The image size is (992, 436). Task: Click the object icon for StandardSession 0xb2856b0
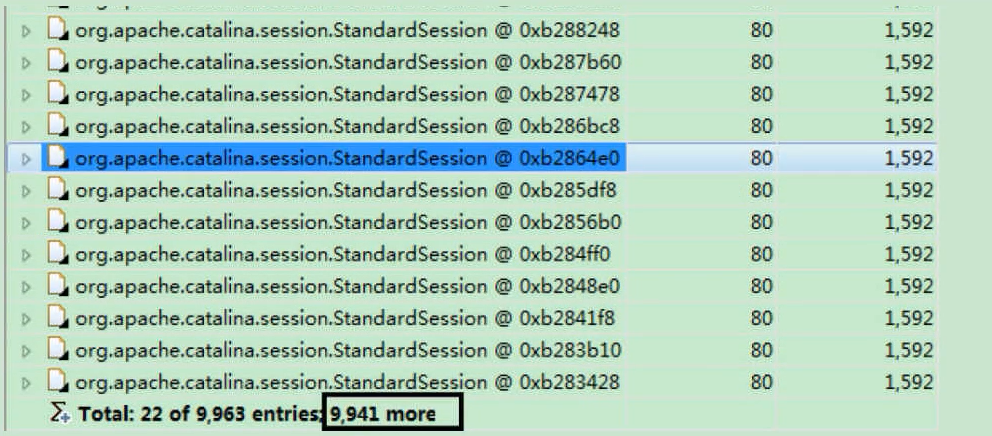click(x=58, y=221)
